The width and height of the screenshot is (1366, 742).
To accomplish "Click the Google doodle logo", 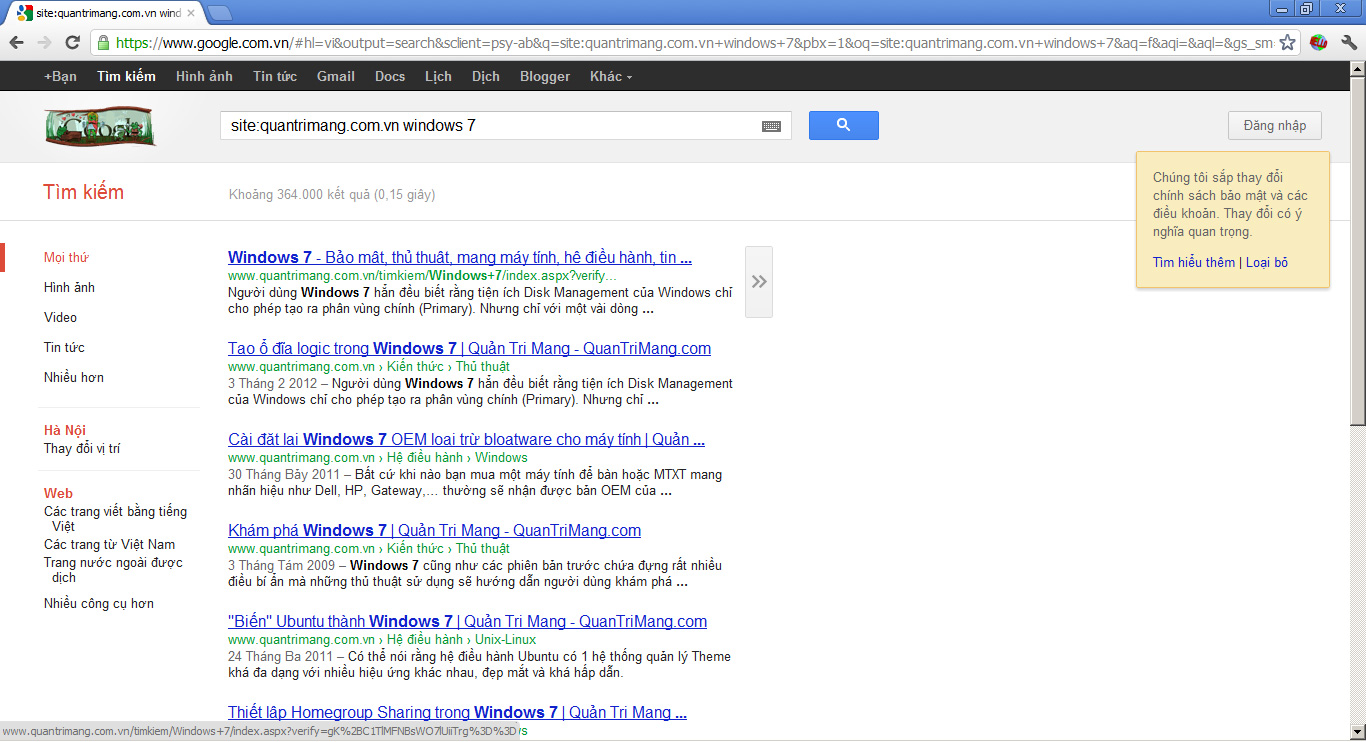I will click(100, 126).
